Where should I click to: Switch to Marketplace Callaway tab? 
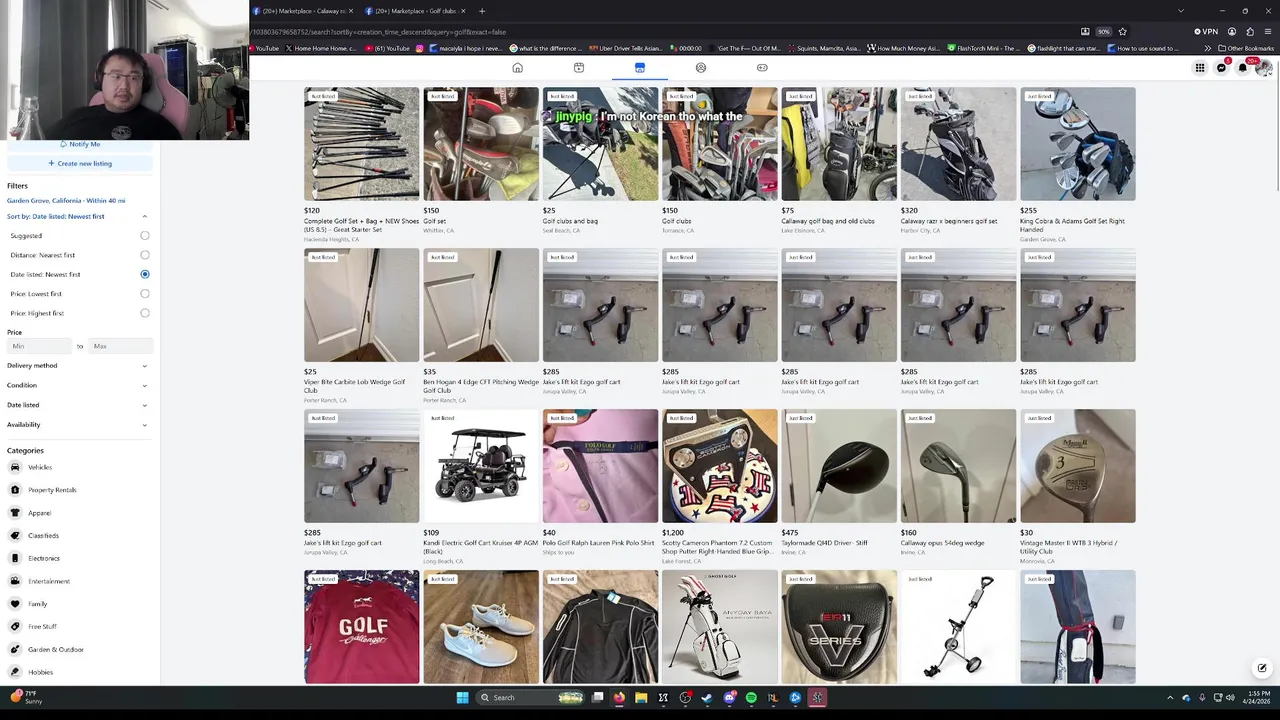(x=303, y=11)
